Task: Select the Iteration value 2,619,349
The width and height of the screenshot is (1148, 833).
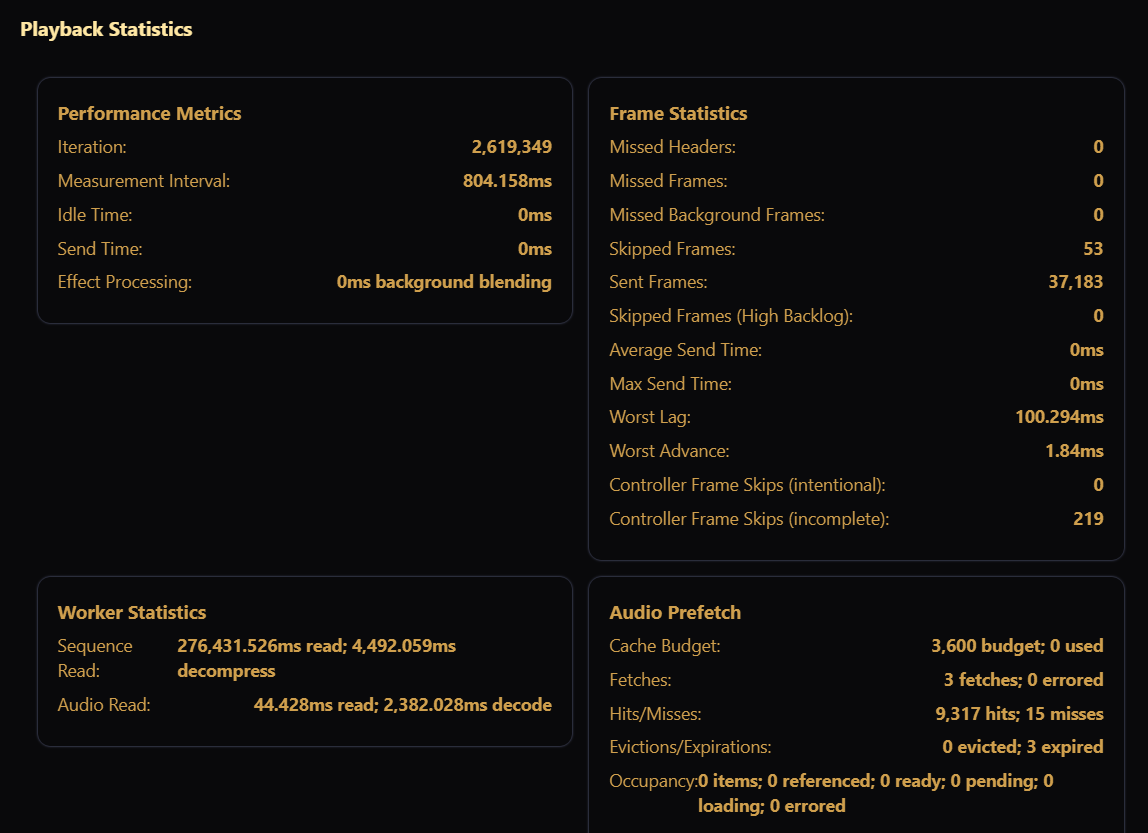Action: tap(512, 147)
